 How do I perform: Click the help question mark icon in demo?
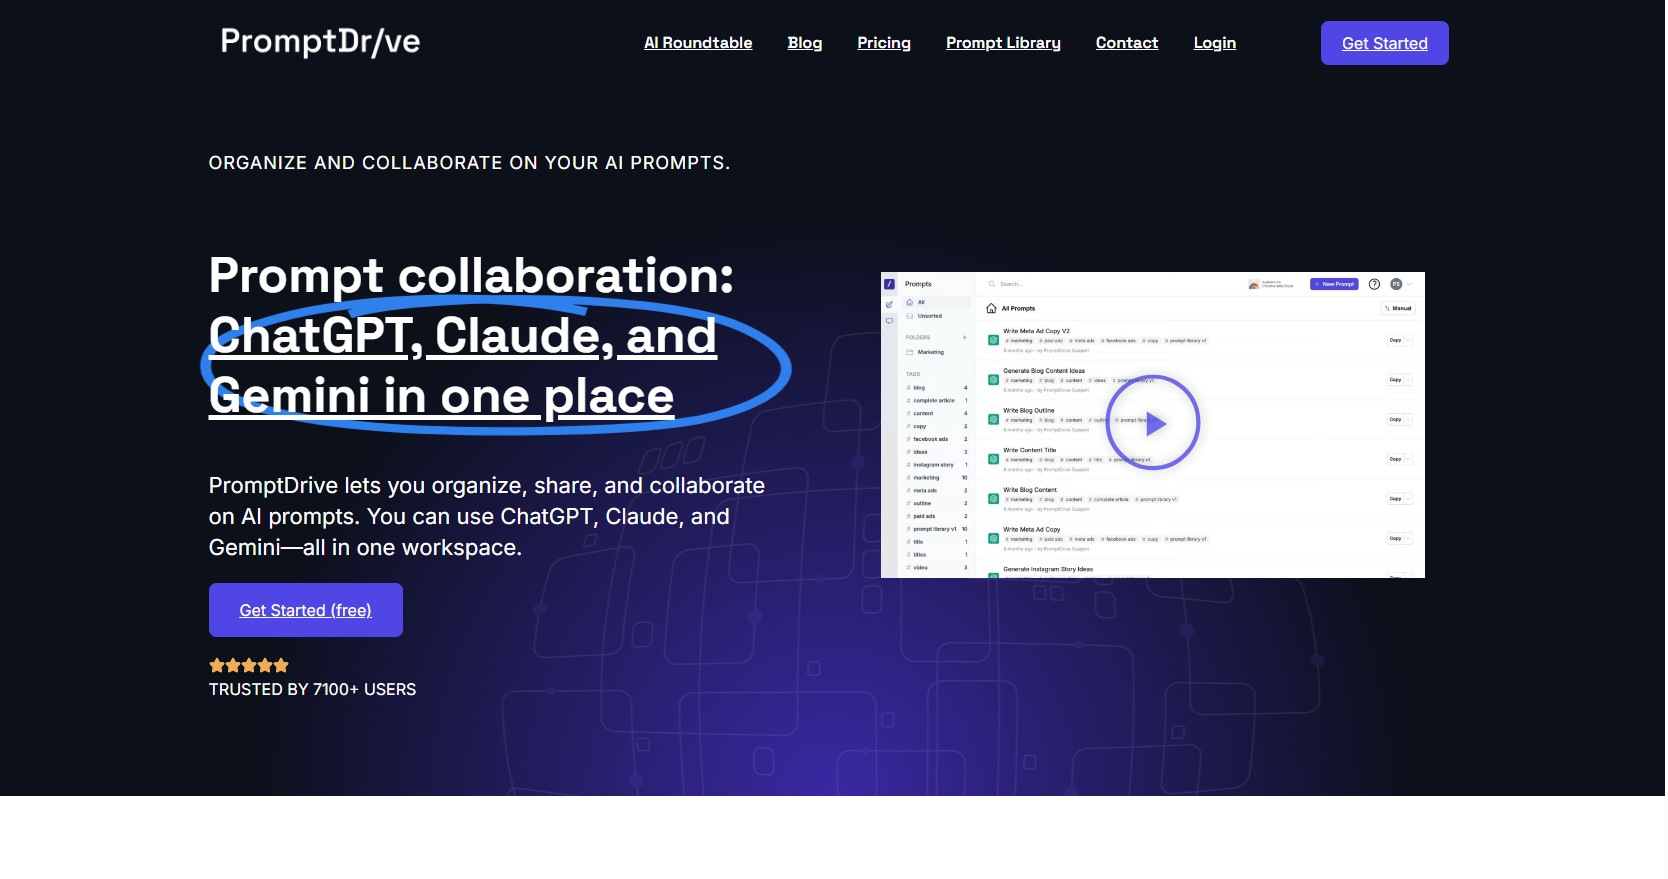(1374, 284)
